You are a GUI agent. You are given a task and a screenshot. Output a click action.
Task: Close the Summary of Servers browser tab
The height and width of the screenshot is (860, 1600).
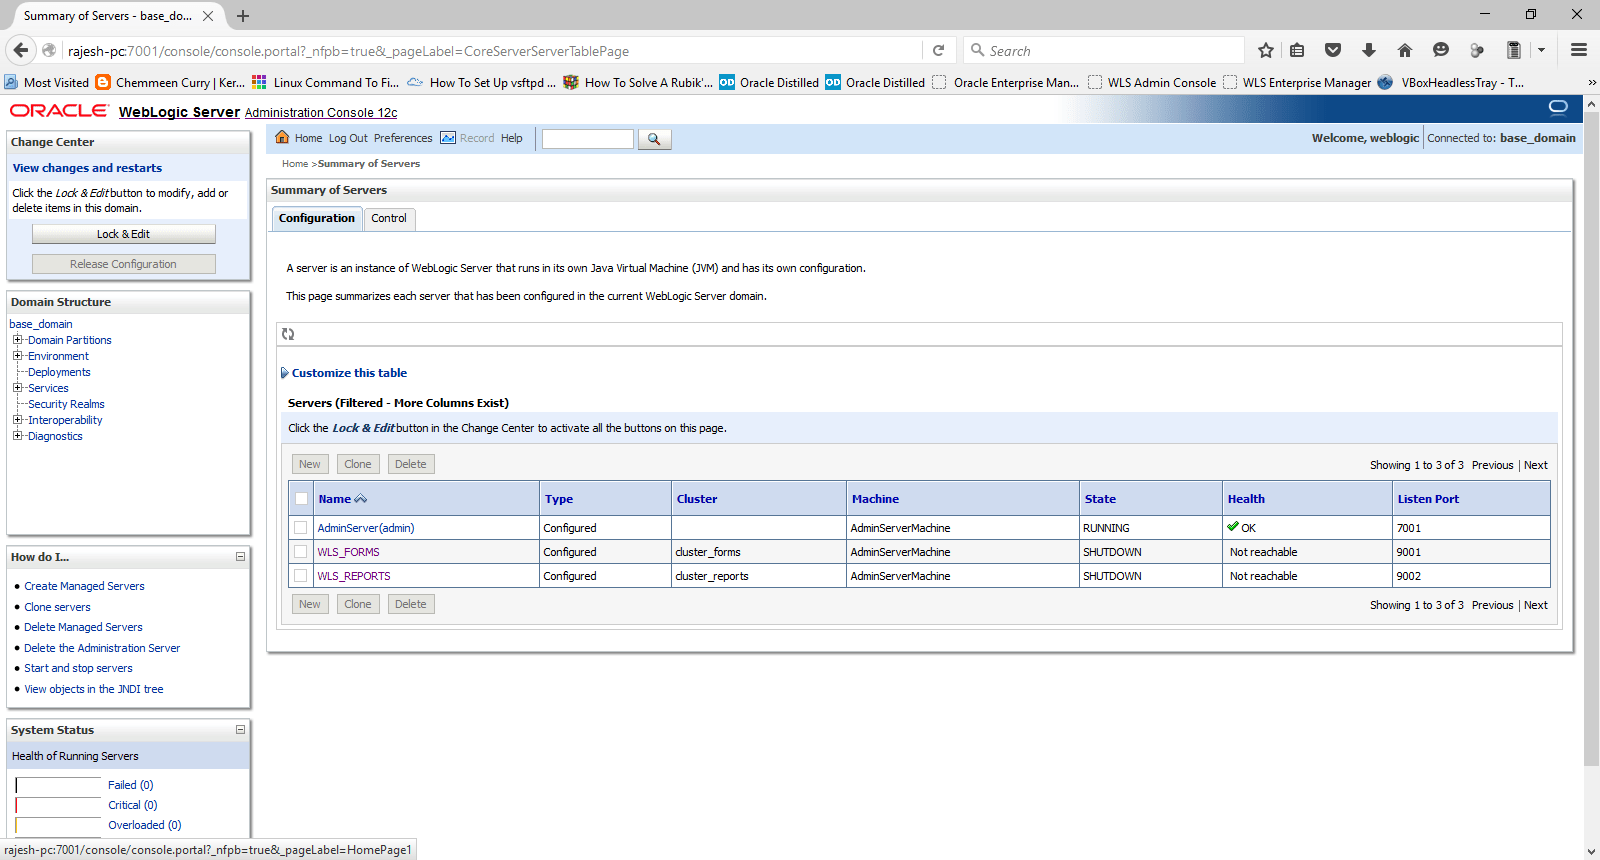(x=208, y=16)
